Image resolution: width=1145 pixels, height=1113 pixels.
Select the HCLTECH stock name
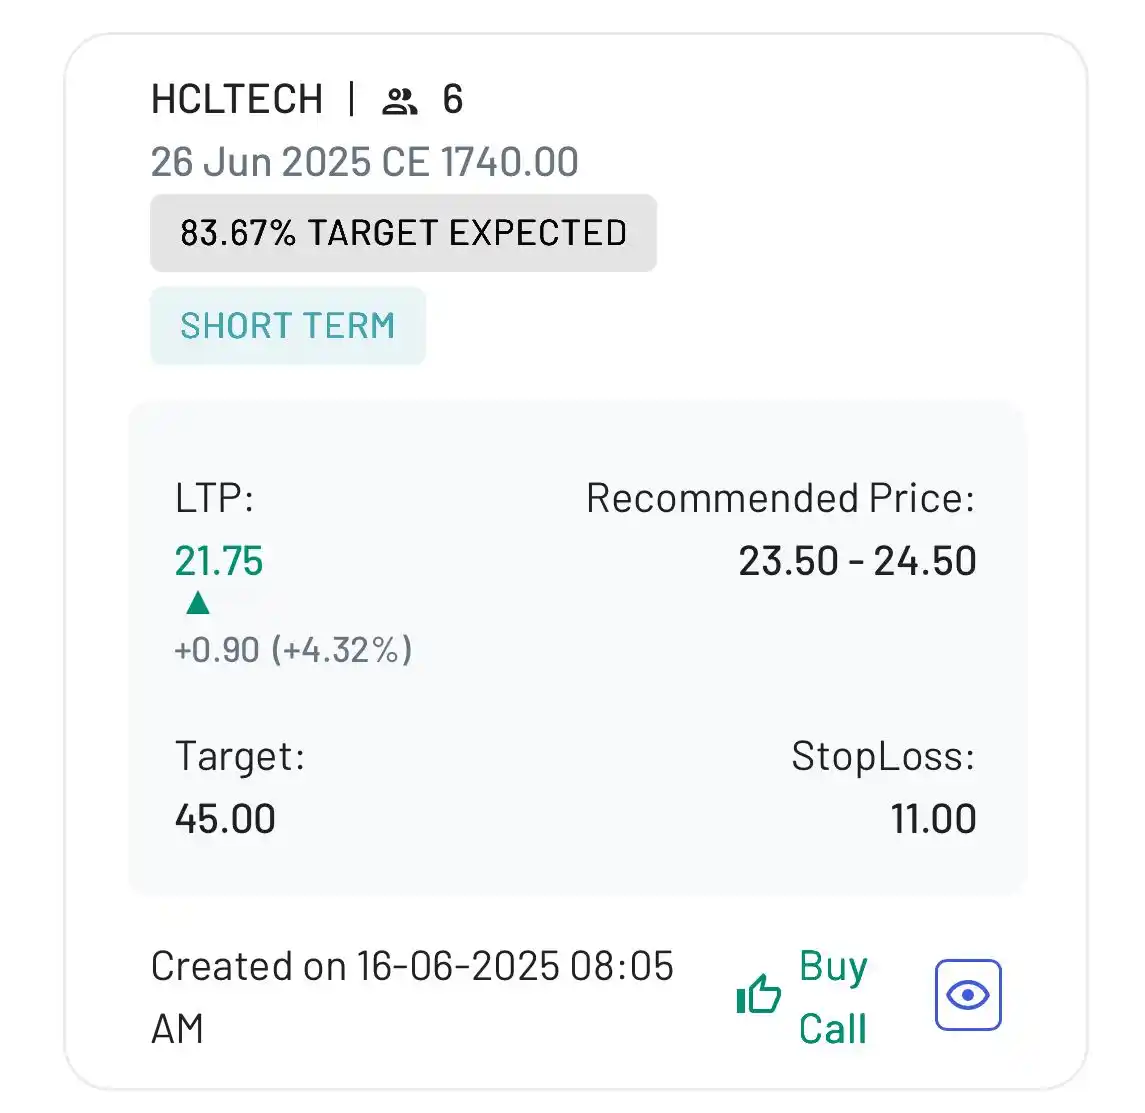(x=237, y=99)
